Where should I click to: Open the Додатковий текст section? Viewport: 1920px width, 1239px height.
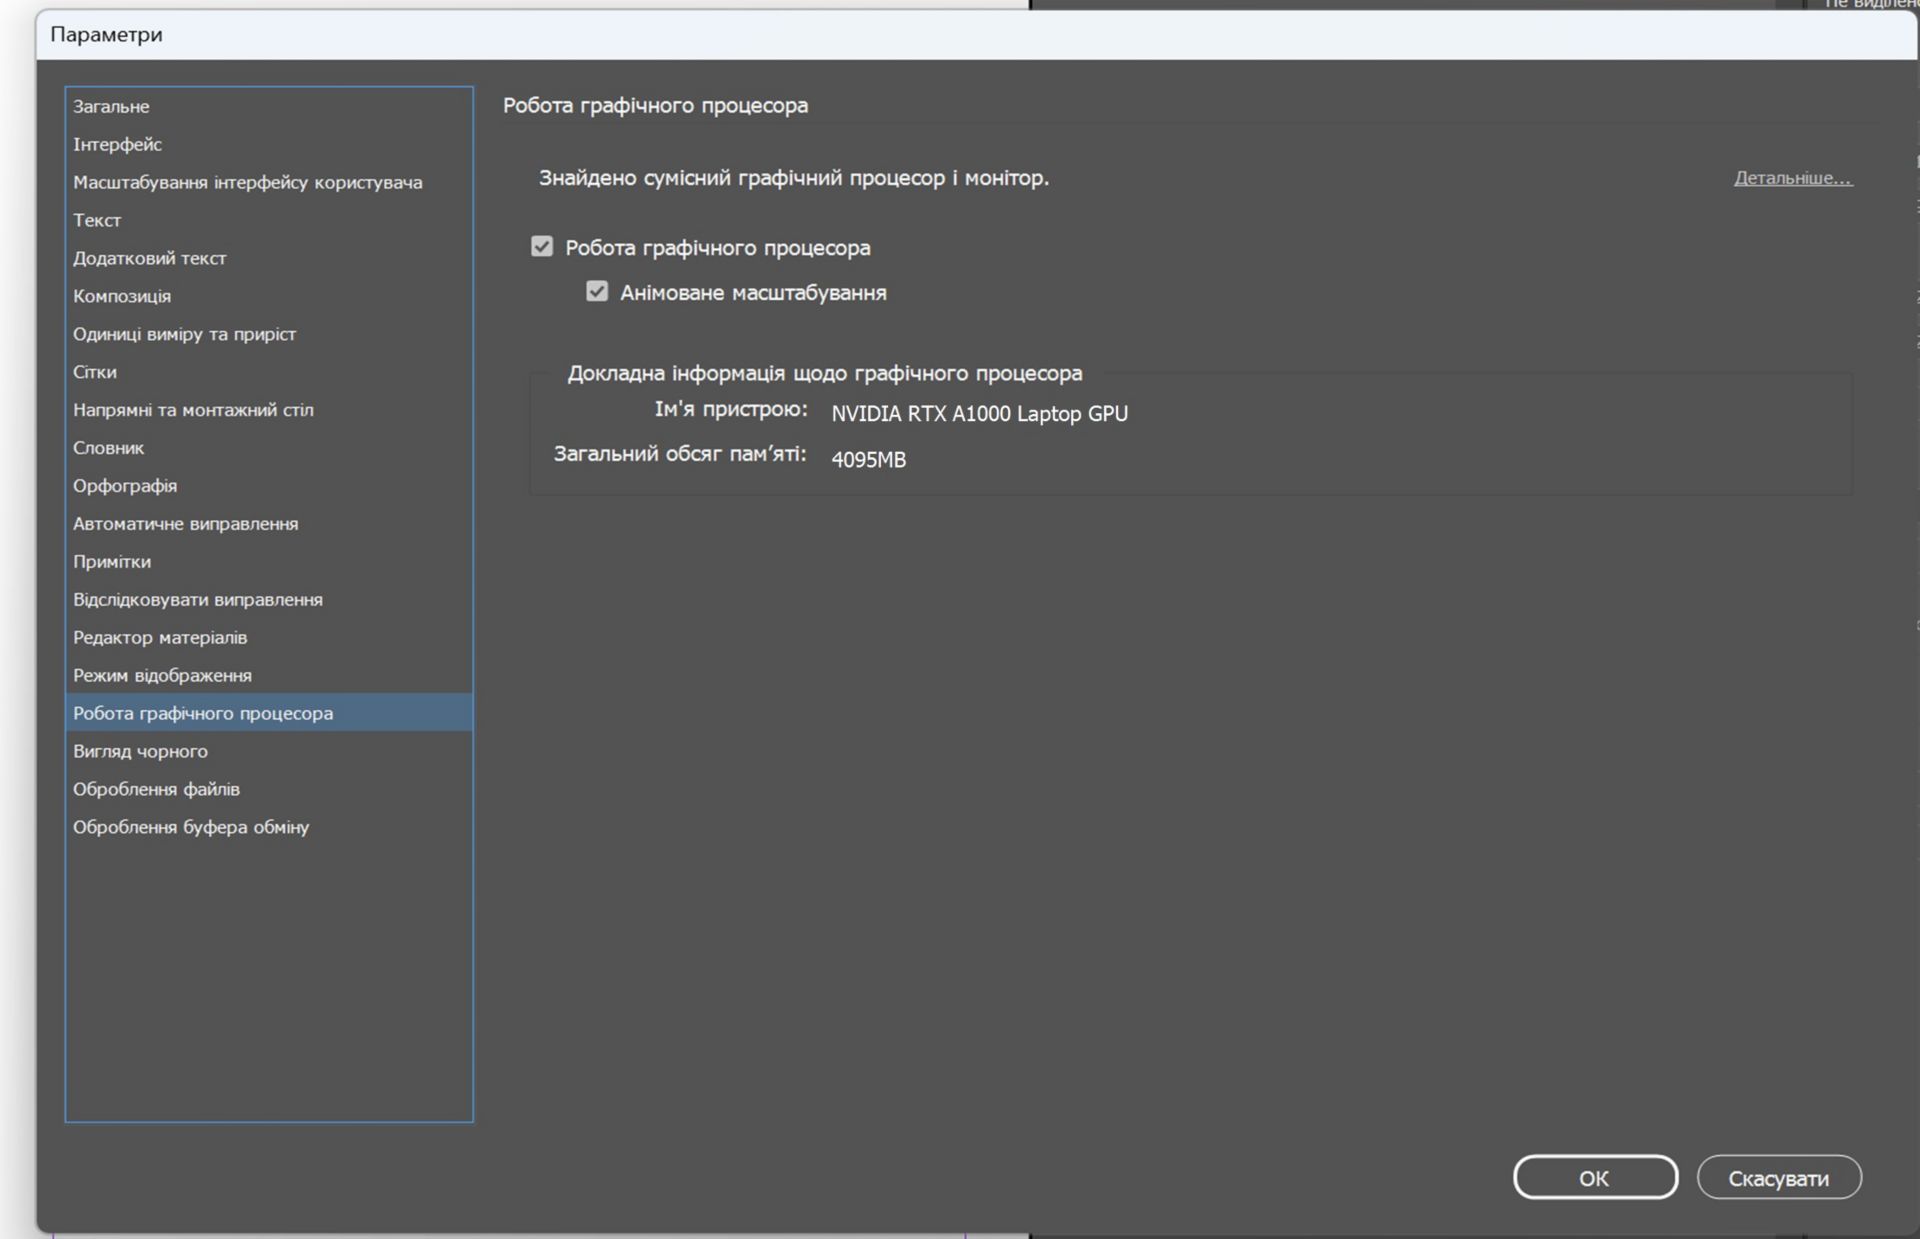click(x=149, y=258)
